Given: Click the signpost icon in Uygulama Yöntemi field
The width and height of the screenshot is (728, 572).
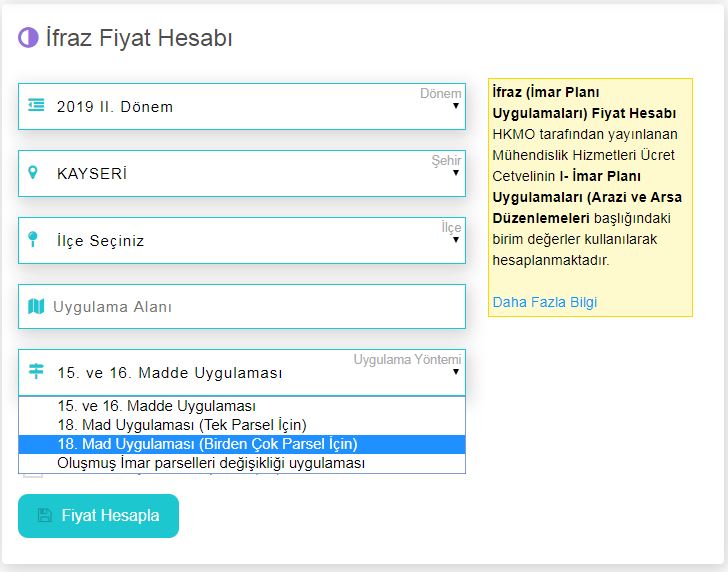Looking at the screenshot, I should (36, 372).
